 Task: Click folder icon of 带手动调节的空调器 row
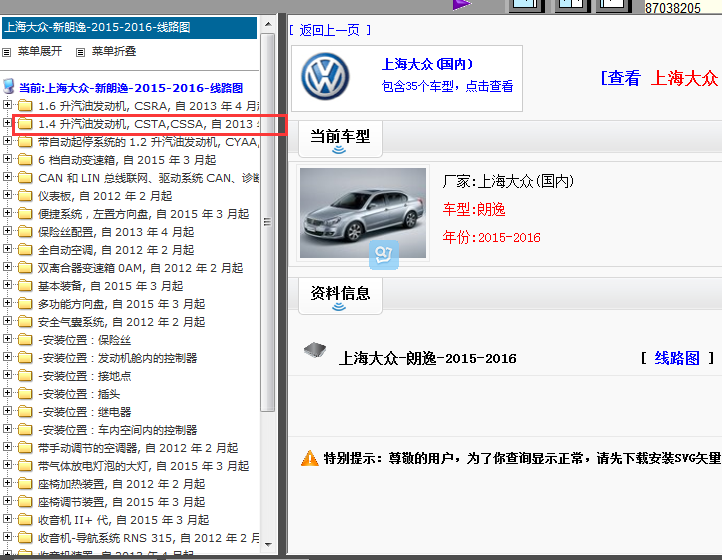tap(25, 448)
